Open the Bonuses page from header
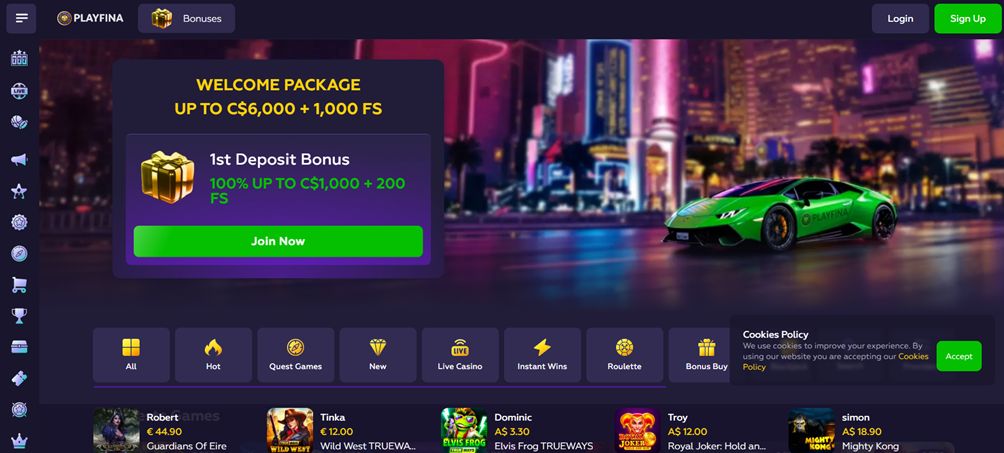This screenshot has width=1004, height=453. (186, 19)
